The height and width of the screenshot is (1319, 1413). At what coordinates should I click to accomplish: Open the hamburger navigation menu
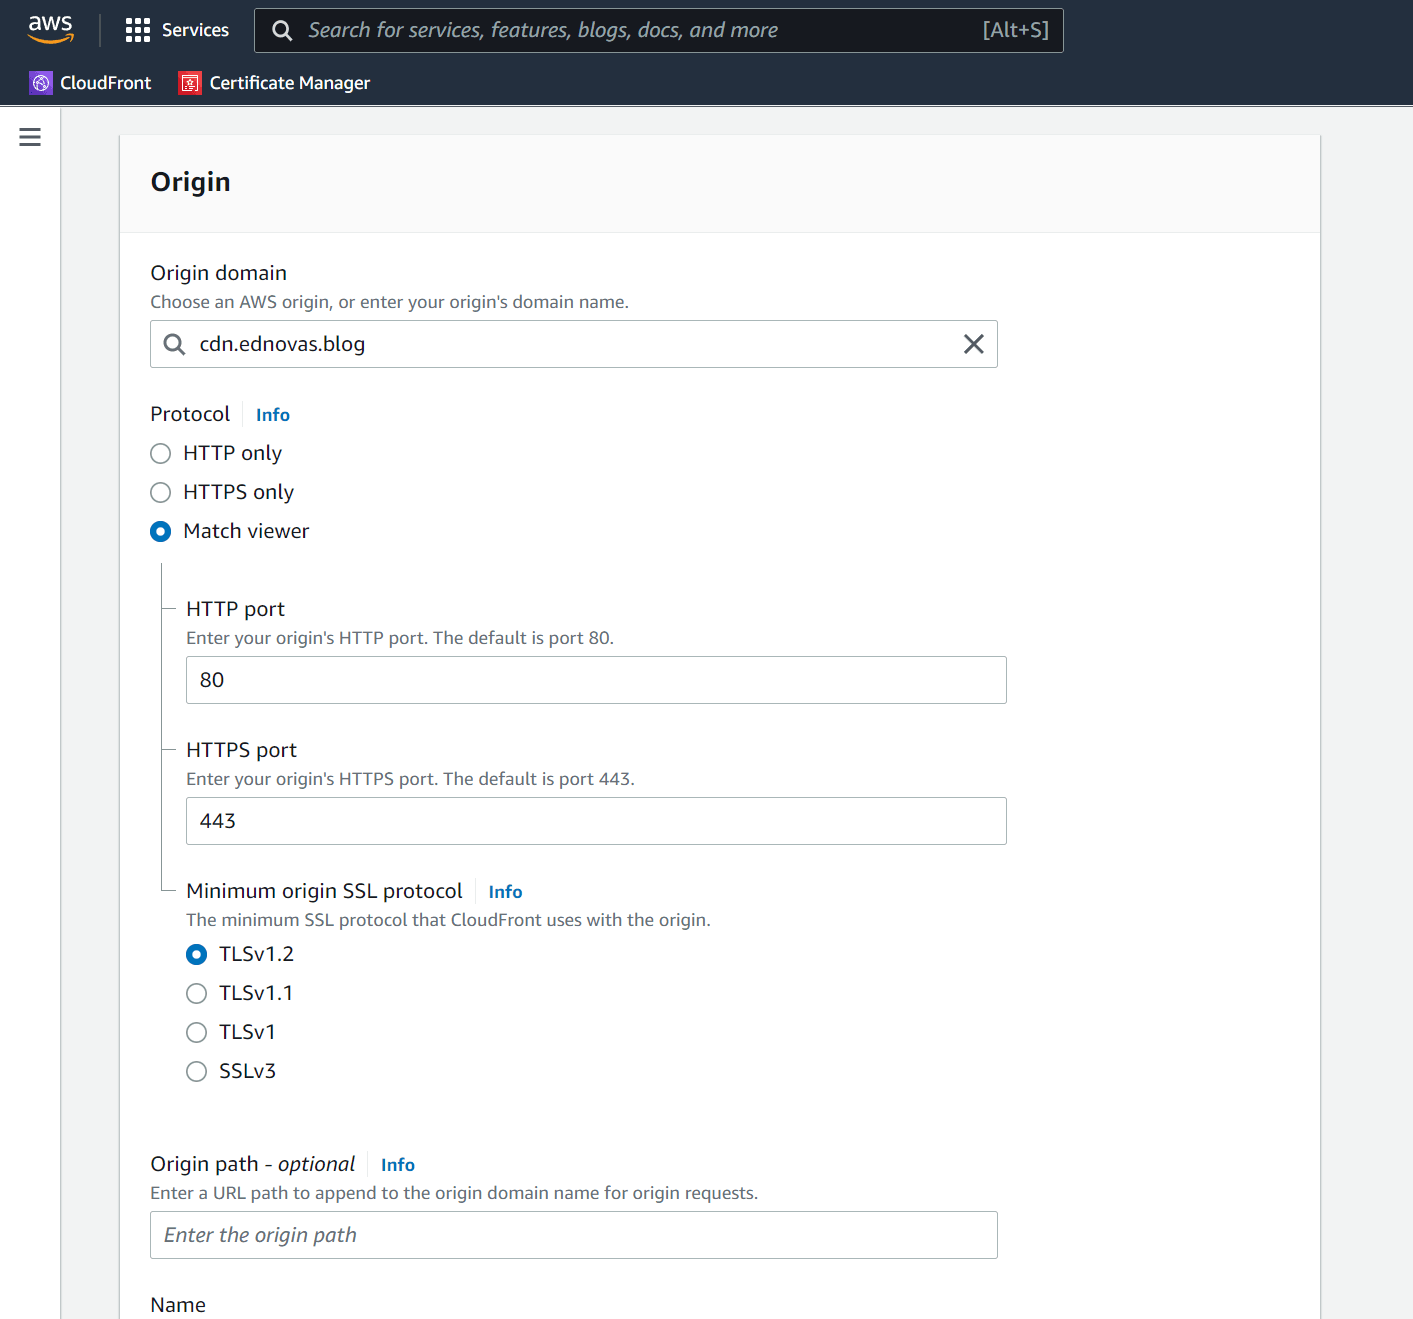(x=29, y=137)
